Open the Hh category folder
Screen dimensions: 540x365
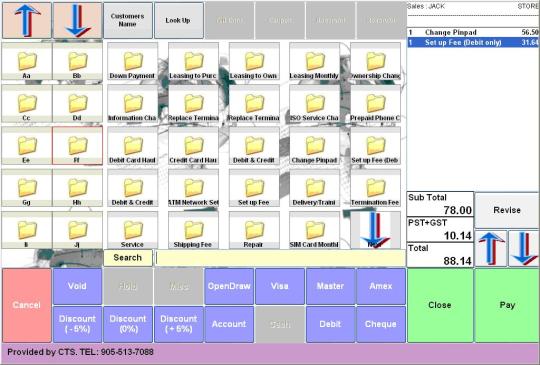77,188
